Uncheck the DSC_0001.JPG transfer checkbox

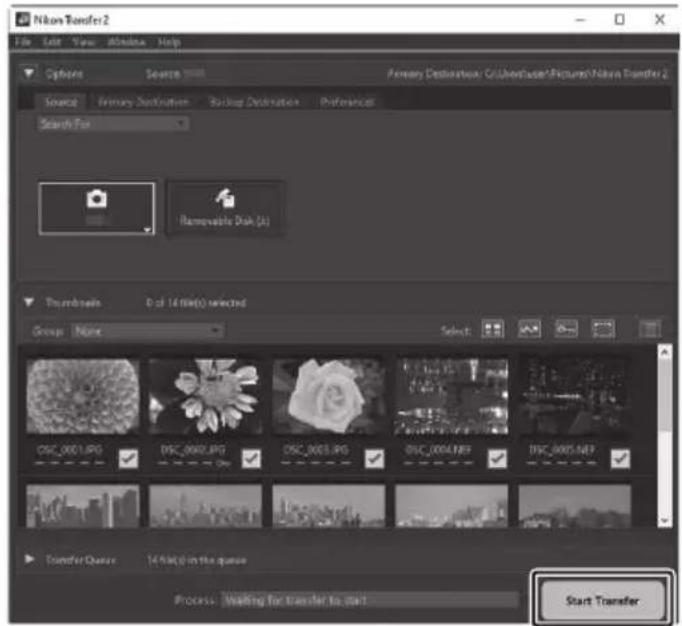[x=128, y=458]
